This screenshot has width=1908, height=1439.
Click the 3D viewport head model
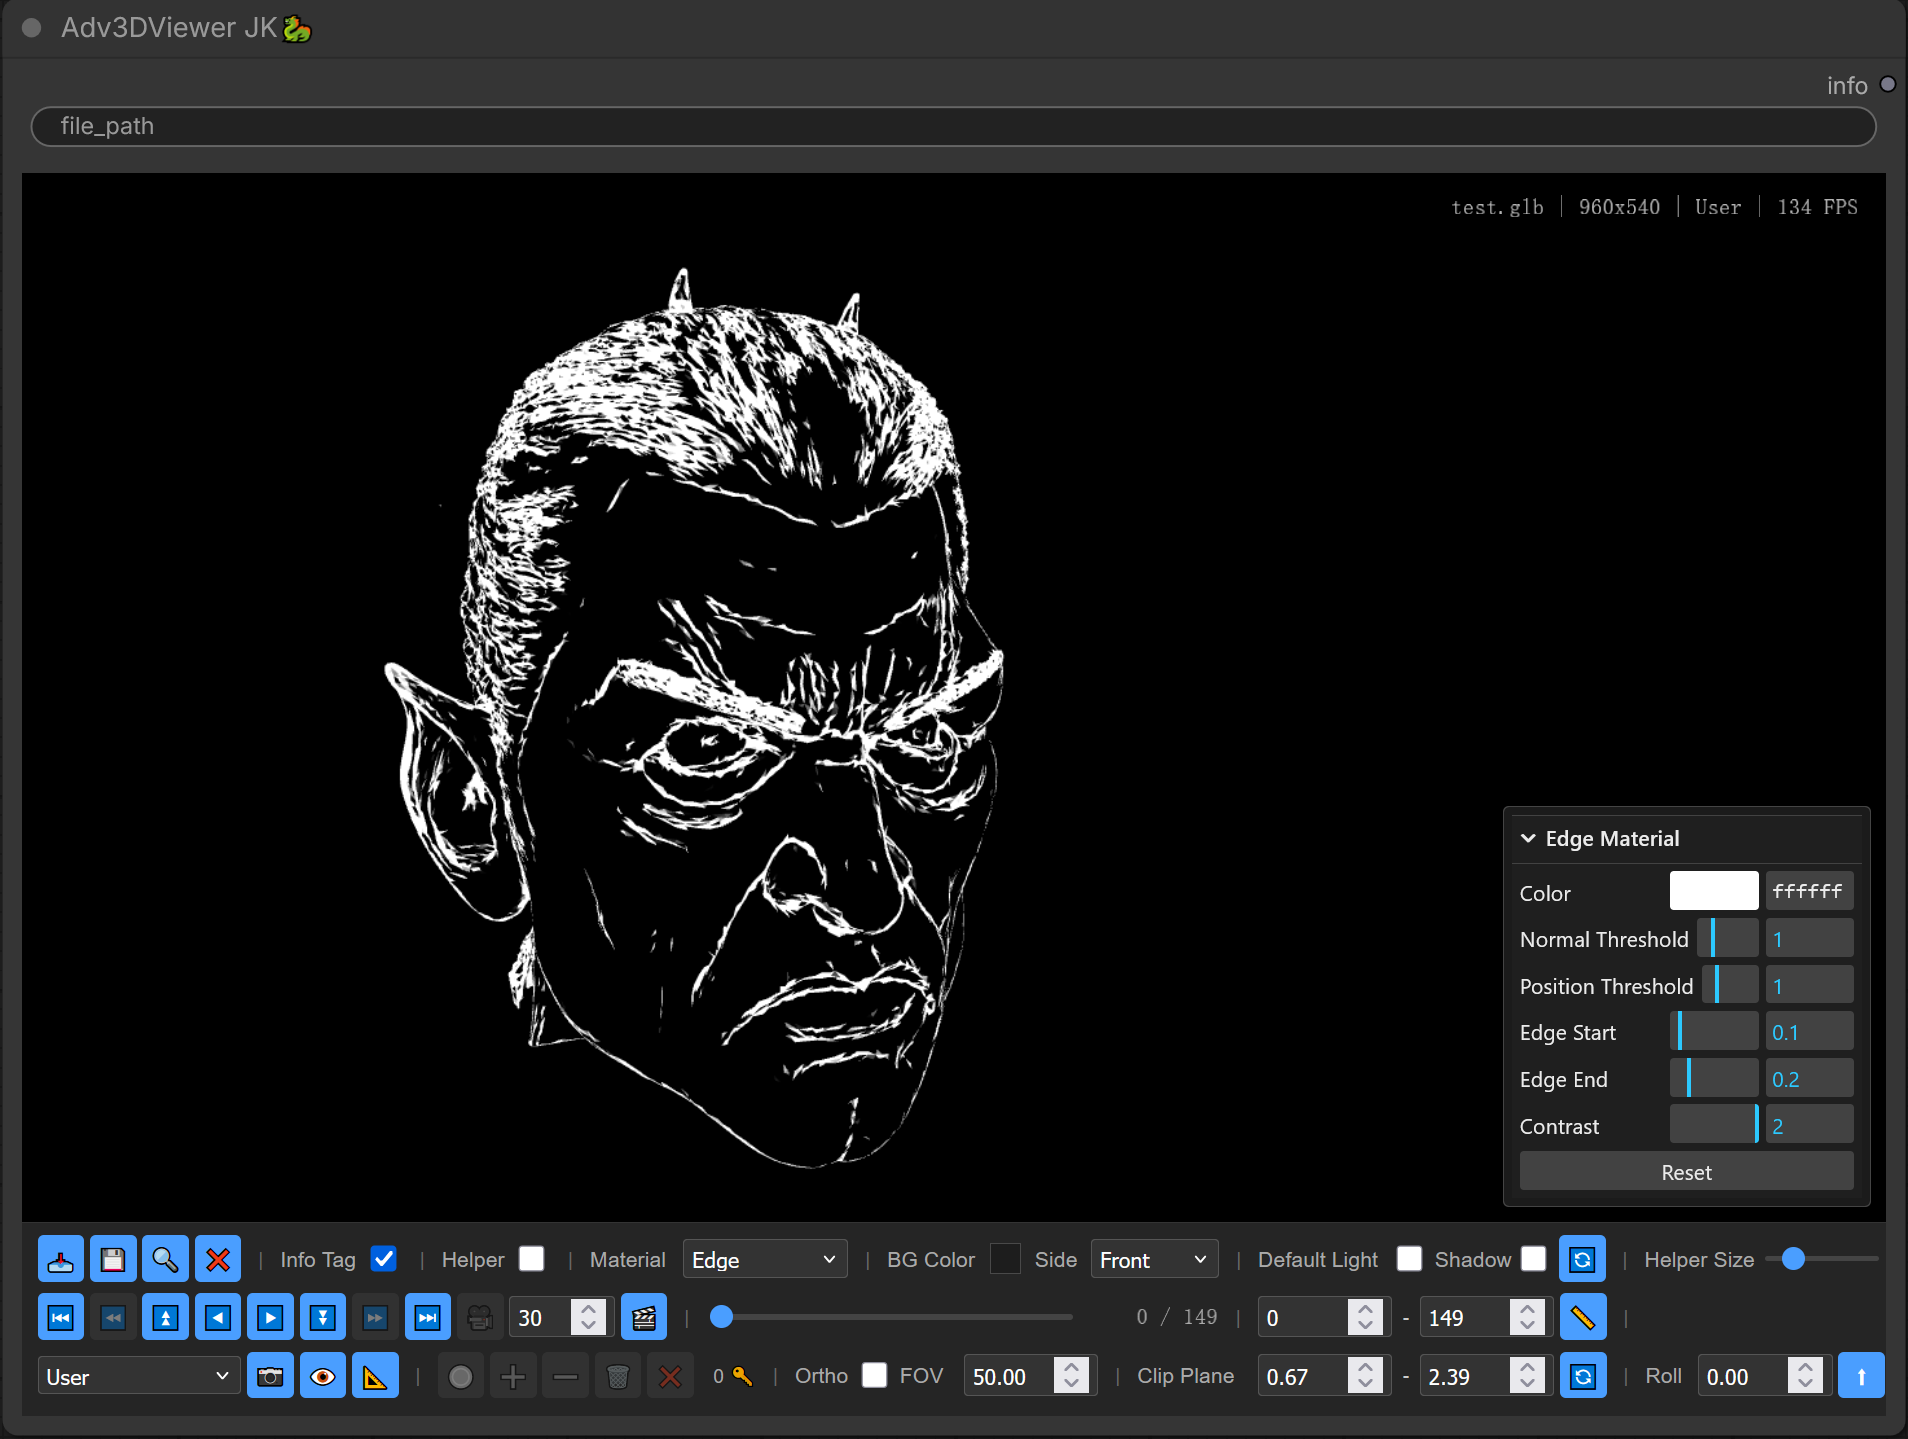(694, 717)
